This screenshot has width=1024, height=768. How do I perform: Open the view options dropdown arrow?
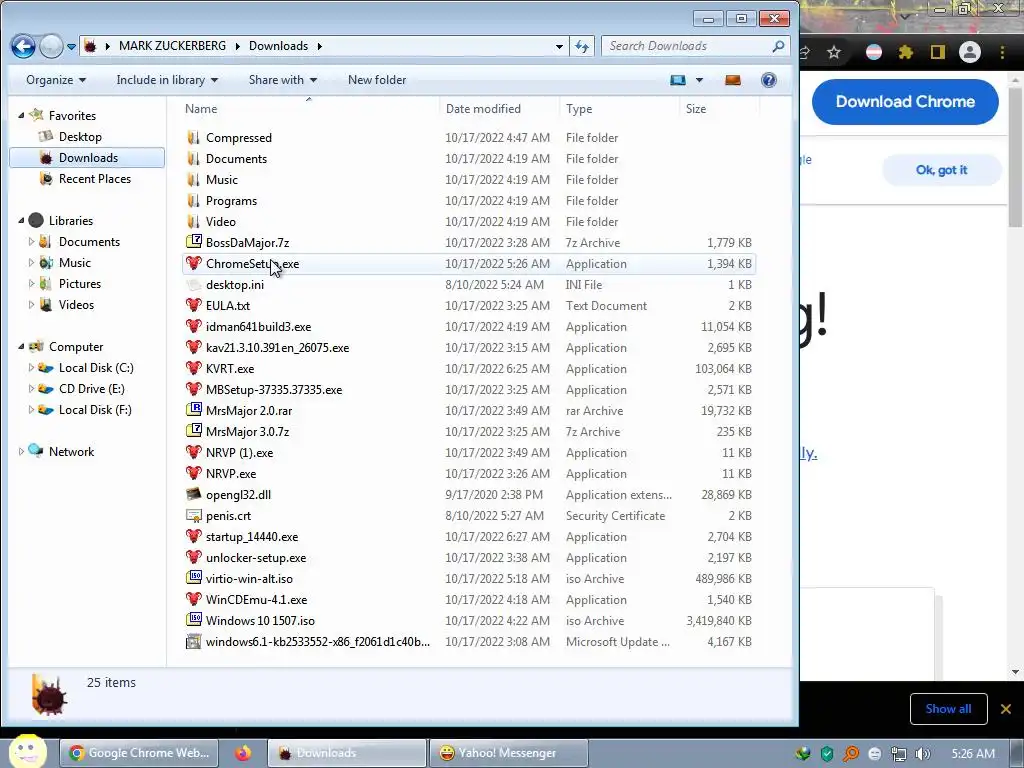coord(699,80)
